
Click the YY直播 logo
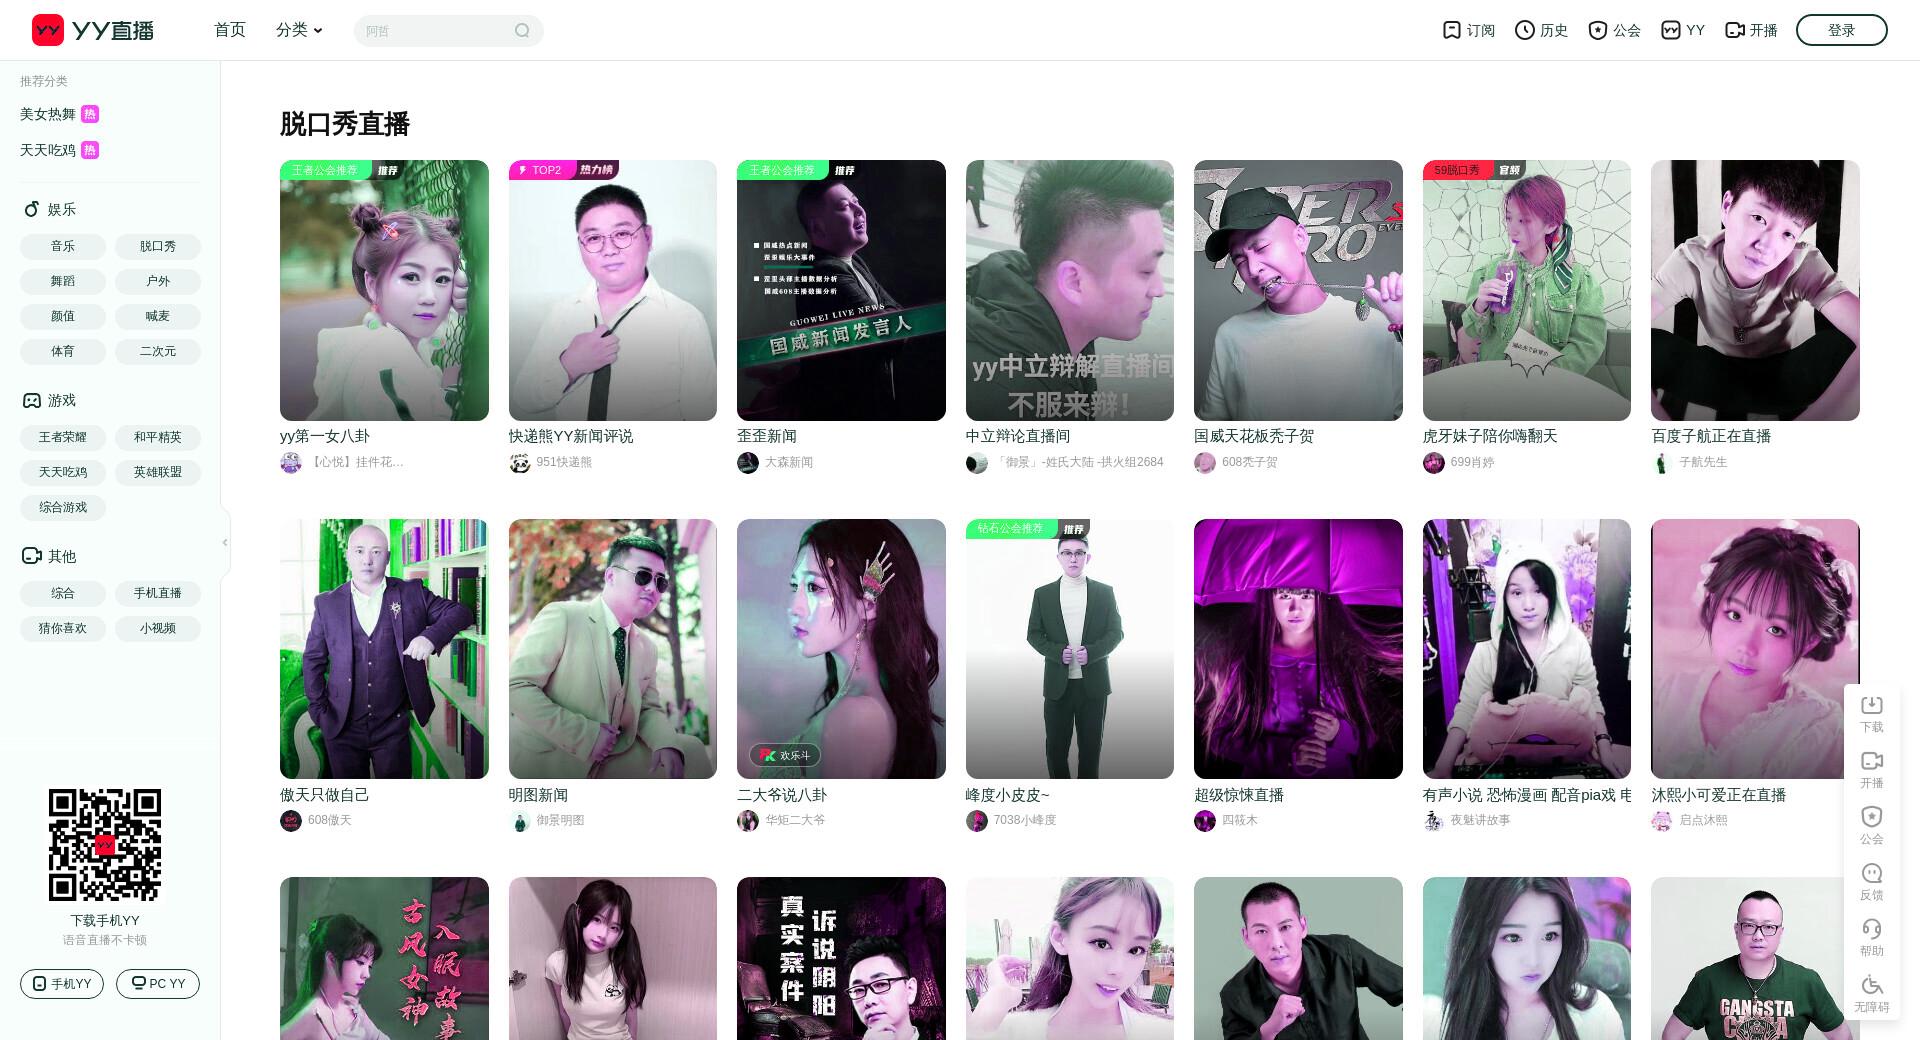tap(93, 30)
